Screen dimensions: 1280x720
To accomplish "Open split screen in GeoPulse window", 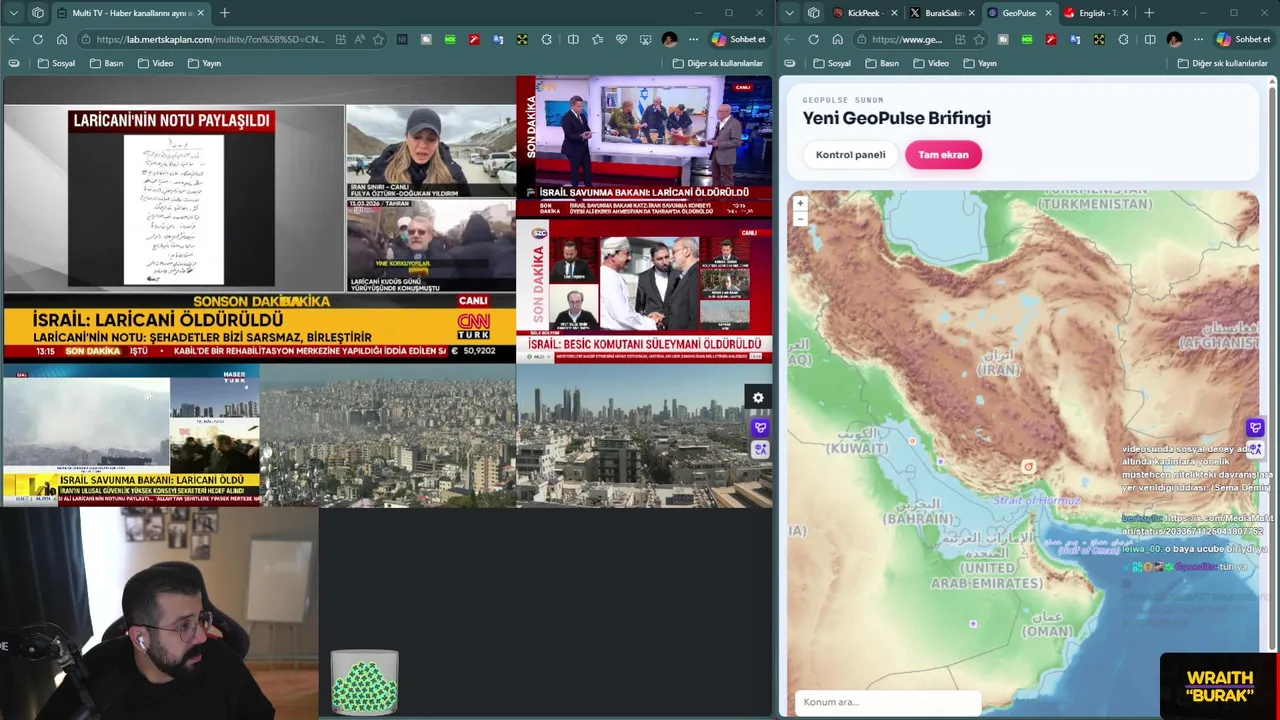I will pyautogui.click(x=1150, y=39).
